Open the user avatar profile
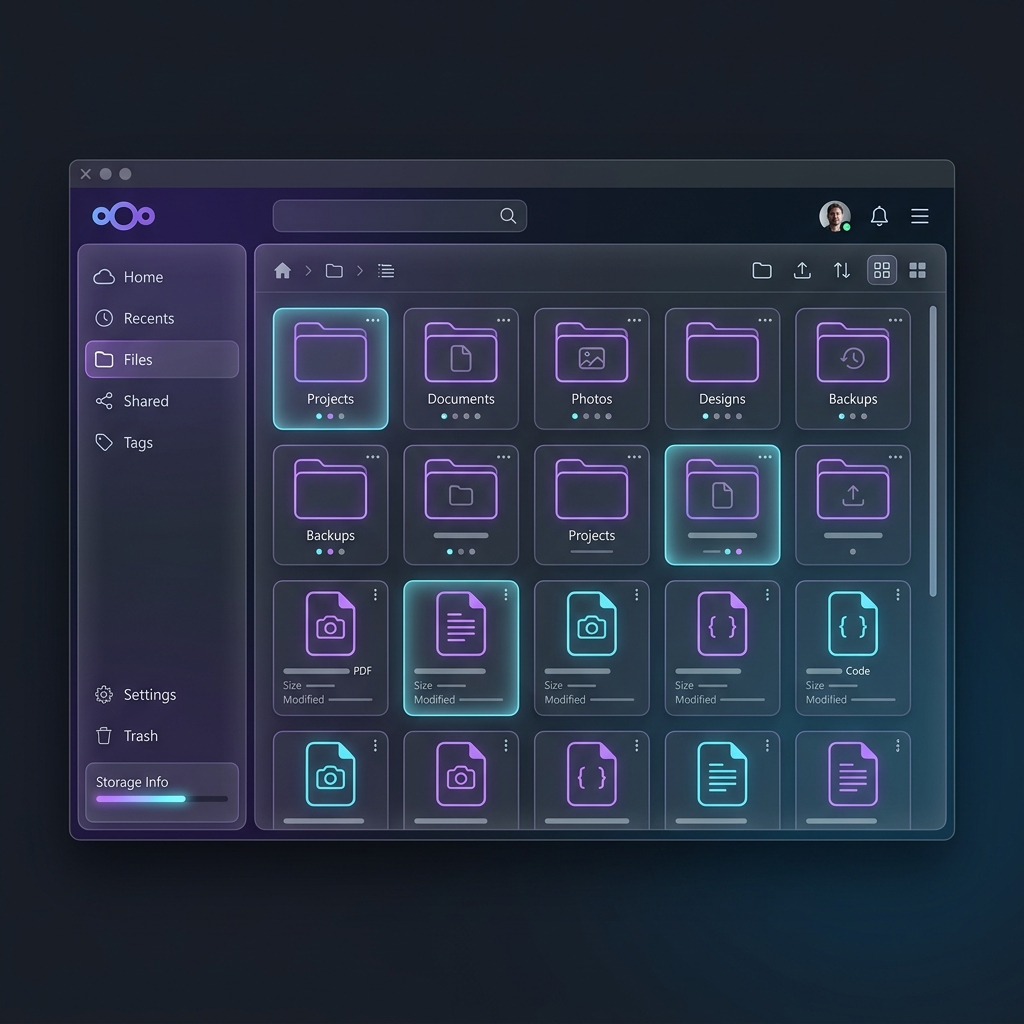Image resolution: width=1024 pixels, height=1024 pixels. click(x=834, y=216)
